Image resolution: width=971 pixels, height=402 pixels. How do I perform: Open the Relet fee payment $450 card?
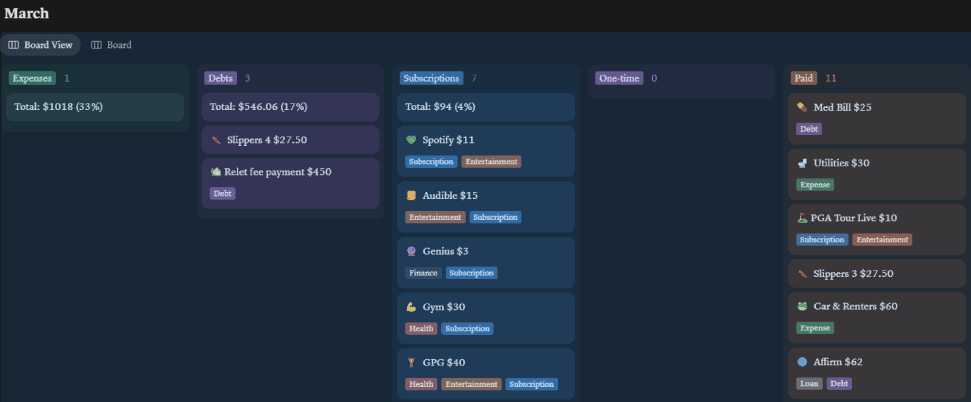click(290, 183)
